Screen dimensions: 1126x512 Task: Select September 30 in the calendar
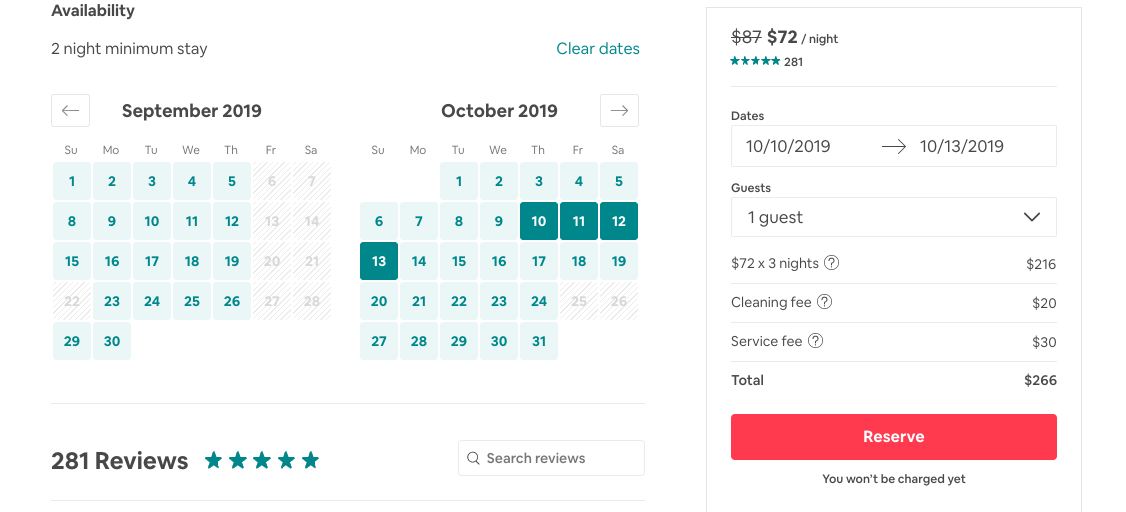point(112,341)
